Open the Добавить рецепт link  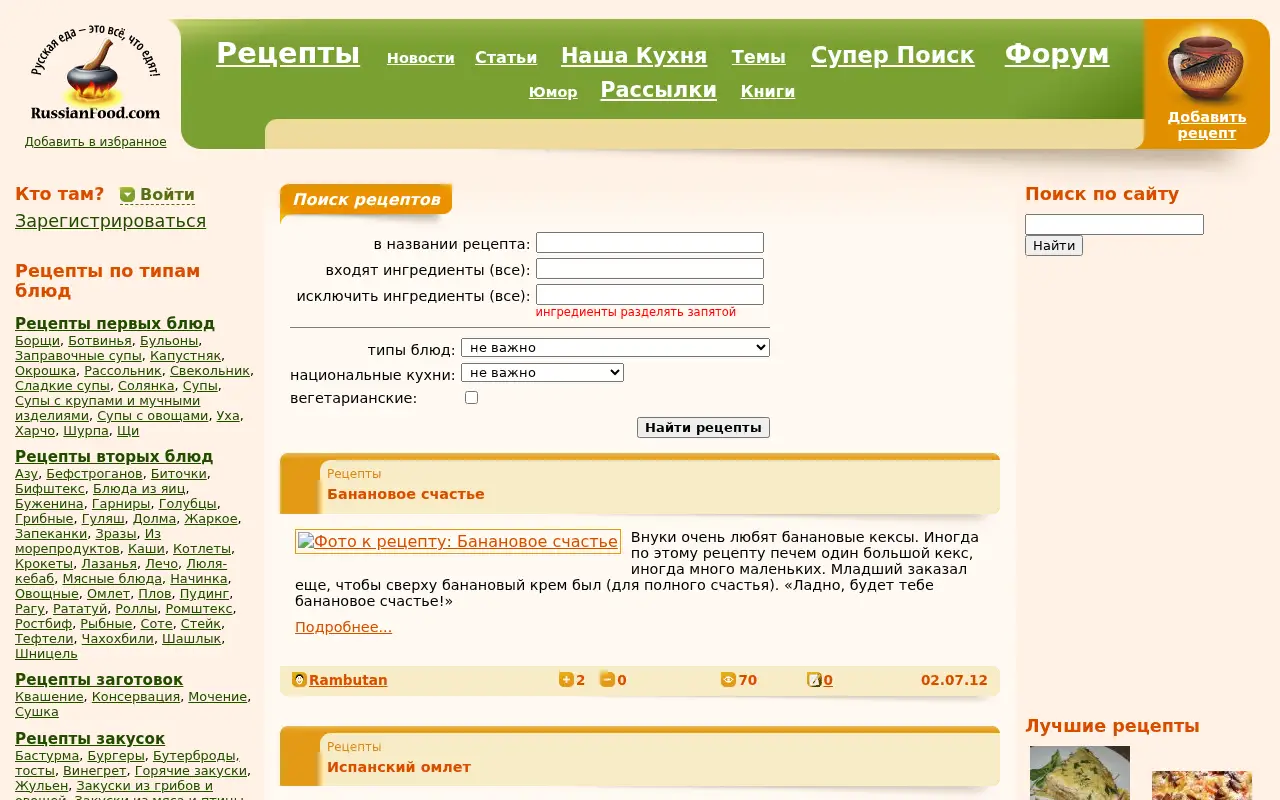click(x=1206, y=125)
